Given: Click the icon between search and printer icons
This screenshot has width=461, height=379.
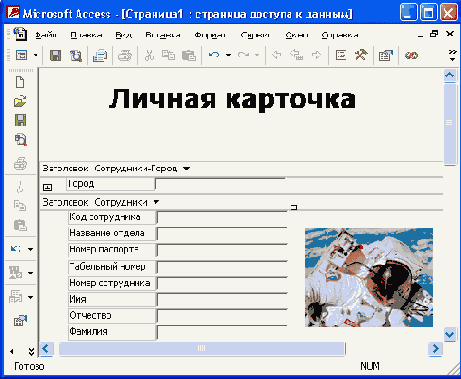Looking at the screenshot, I should 100,55.
